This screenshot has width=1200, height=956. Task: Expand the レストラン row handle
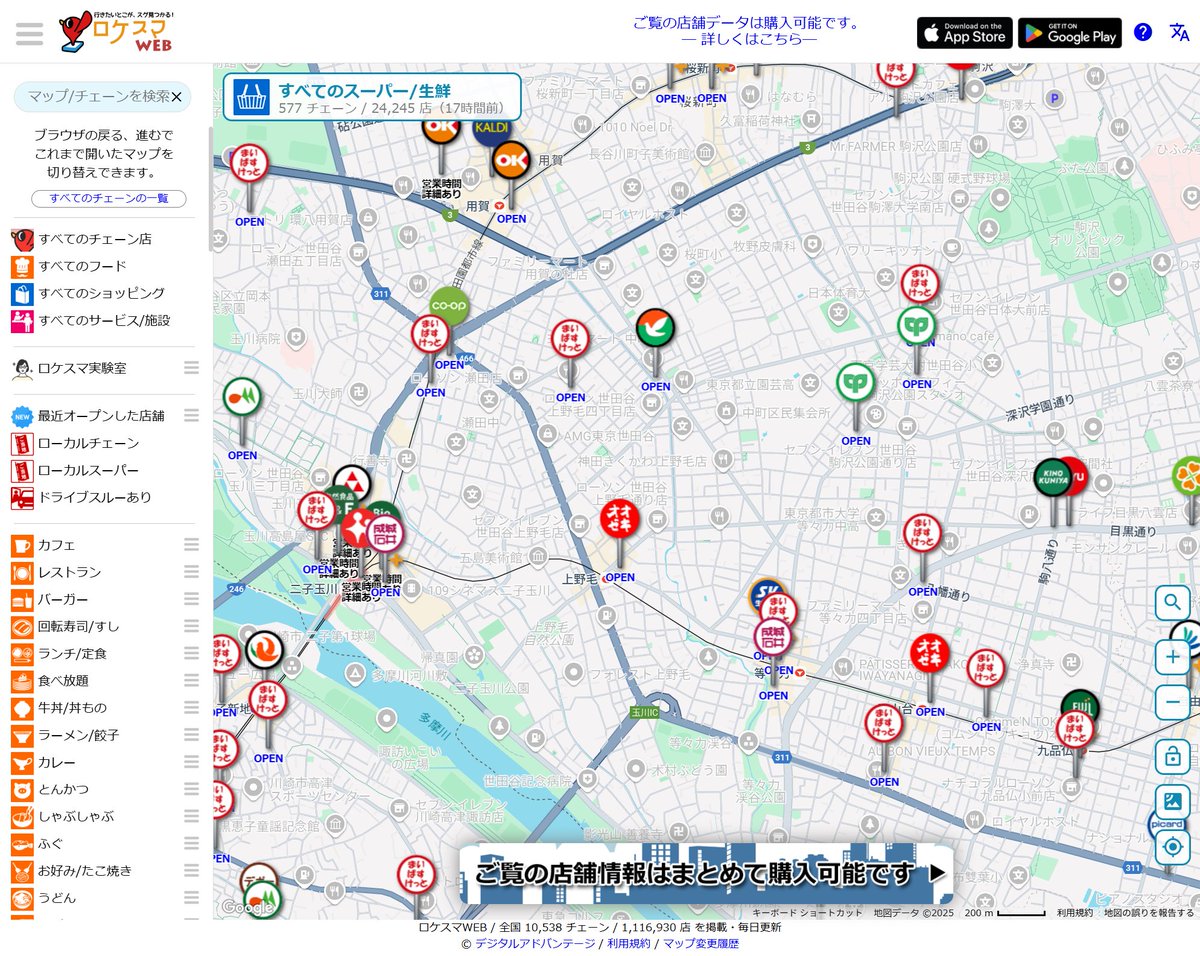(191, 572)
